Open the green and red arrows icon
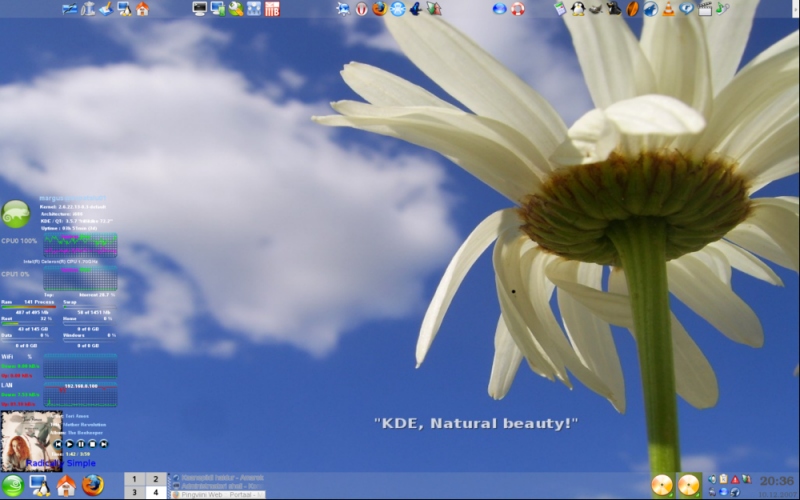Screen dimensions: 800x500 (x=434, y=9)
